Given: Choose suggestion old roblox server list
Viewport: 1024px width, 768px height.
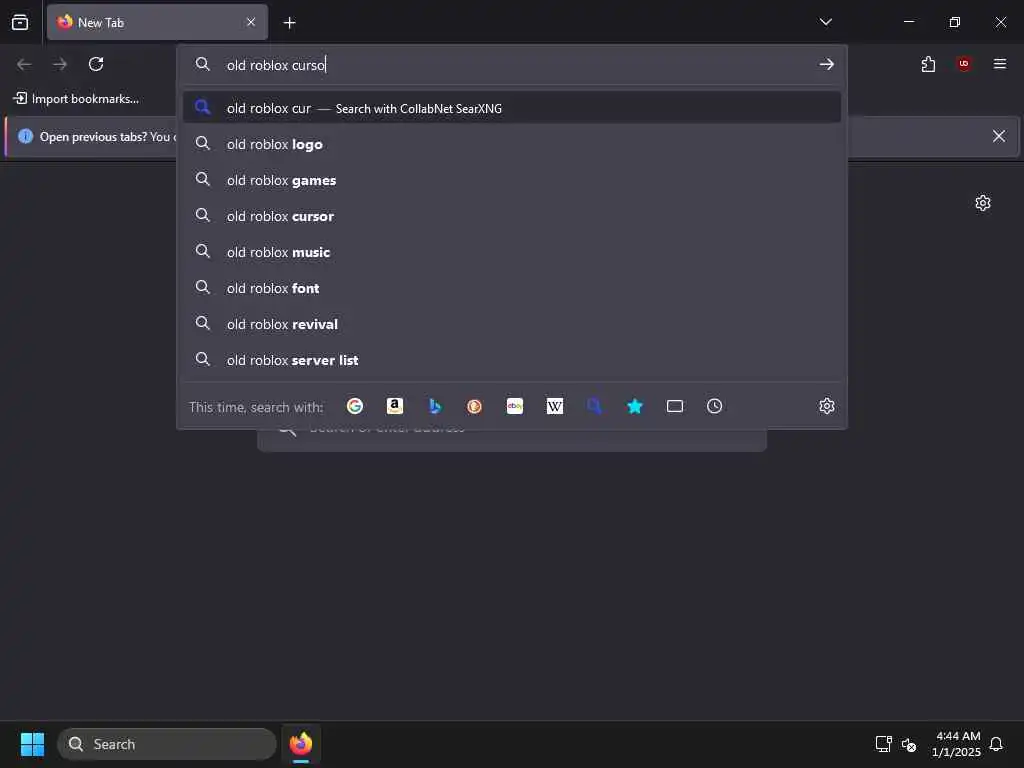Looking at the screenshot, I should pos(512,360).
